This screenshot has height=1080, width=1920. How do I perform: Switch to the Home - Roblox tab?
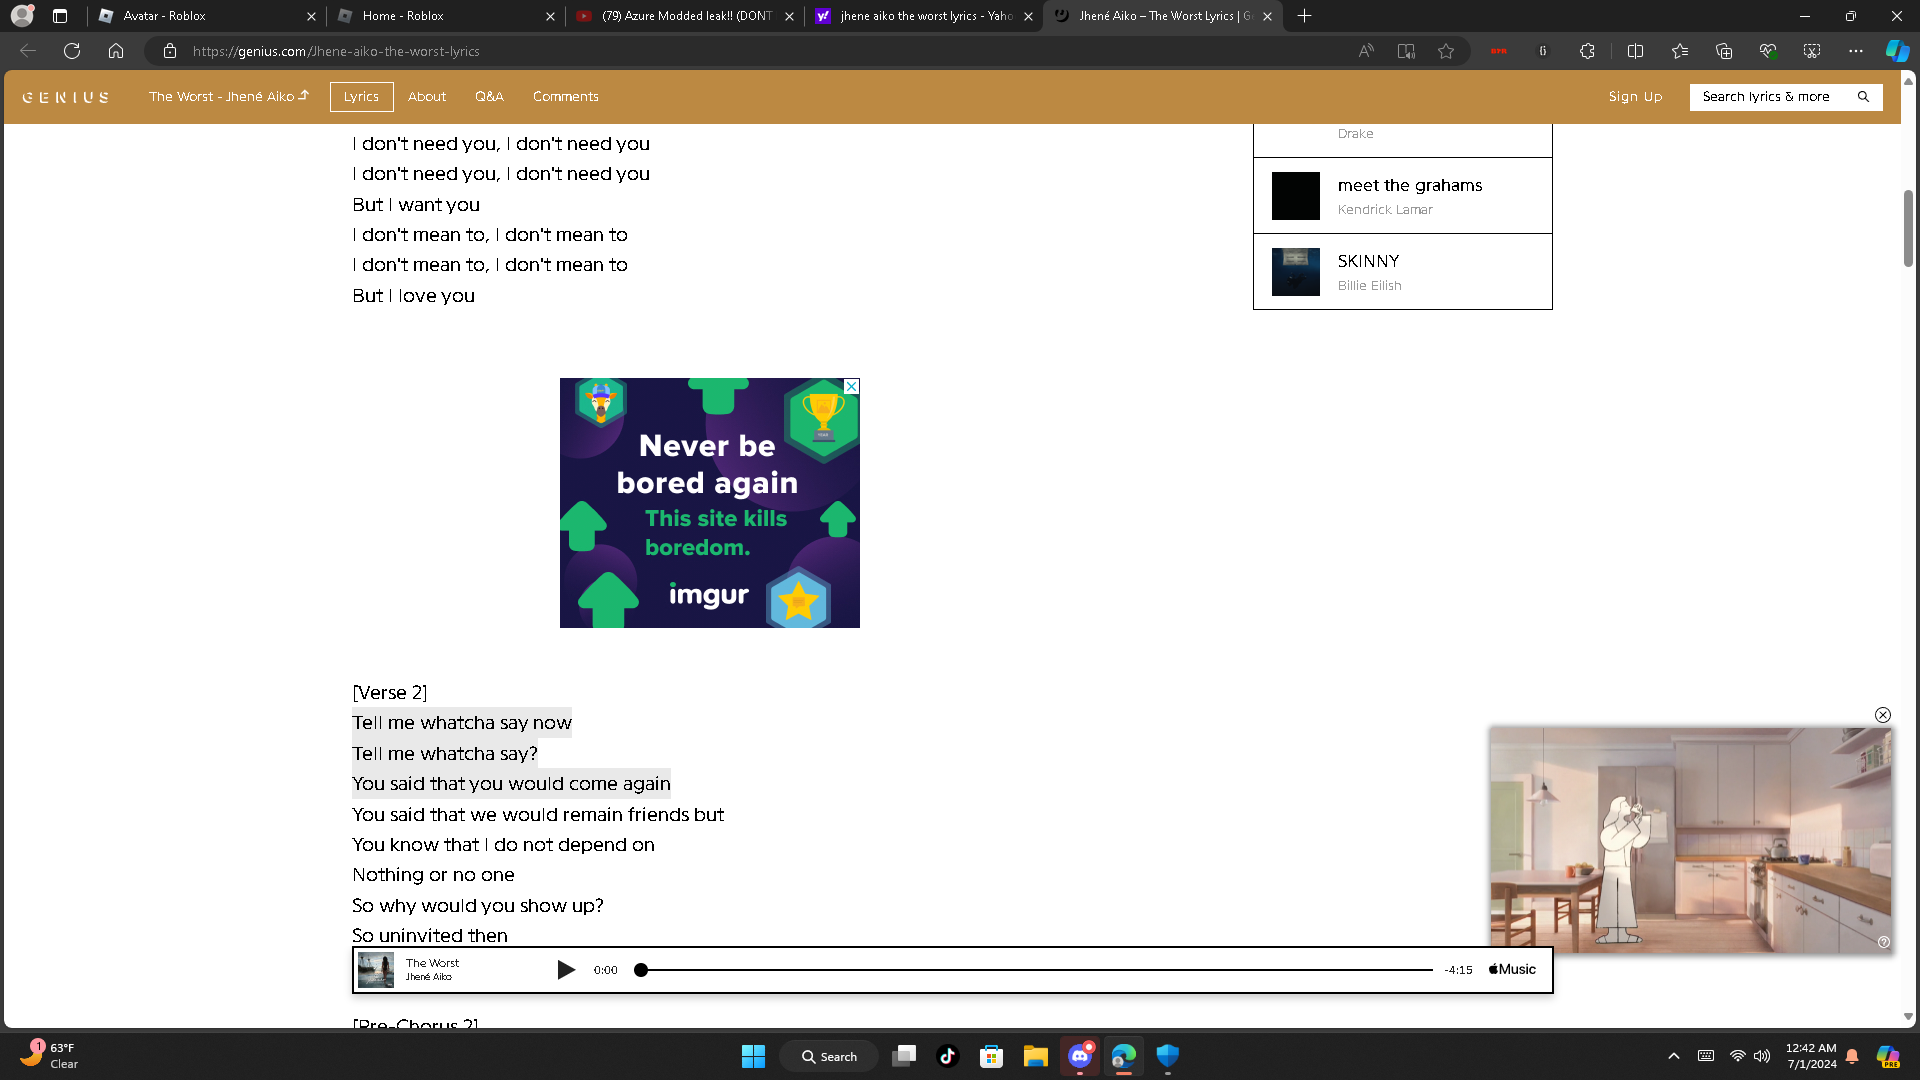pos(445,16)
